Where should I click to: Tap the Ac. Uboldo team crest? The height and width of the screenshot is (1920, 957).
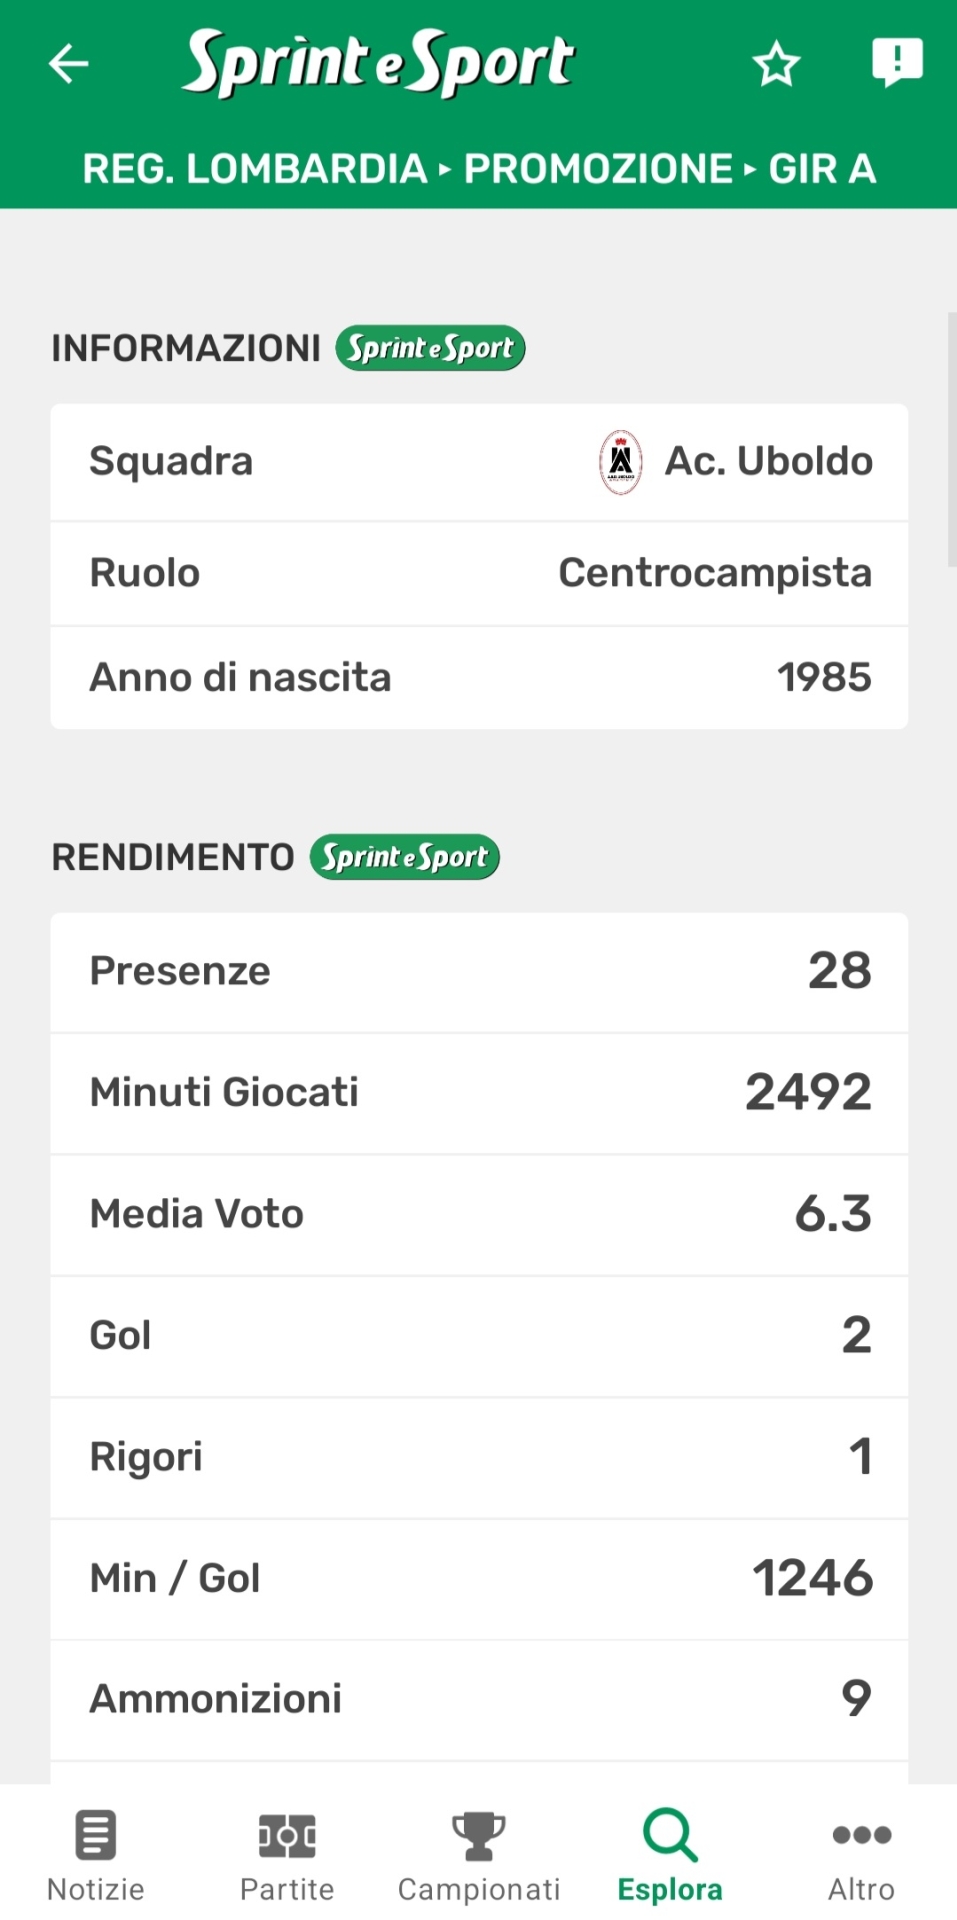click(x=620, y=462)
